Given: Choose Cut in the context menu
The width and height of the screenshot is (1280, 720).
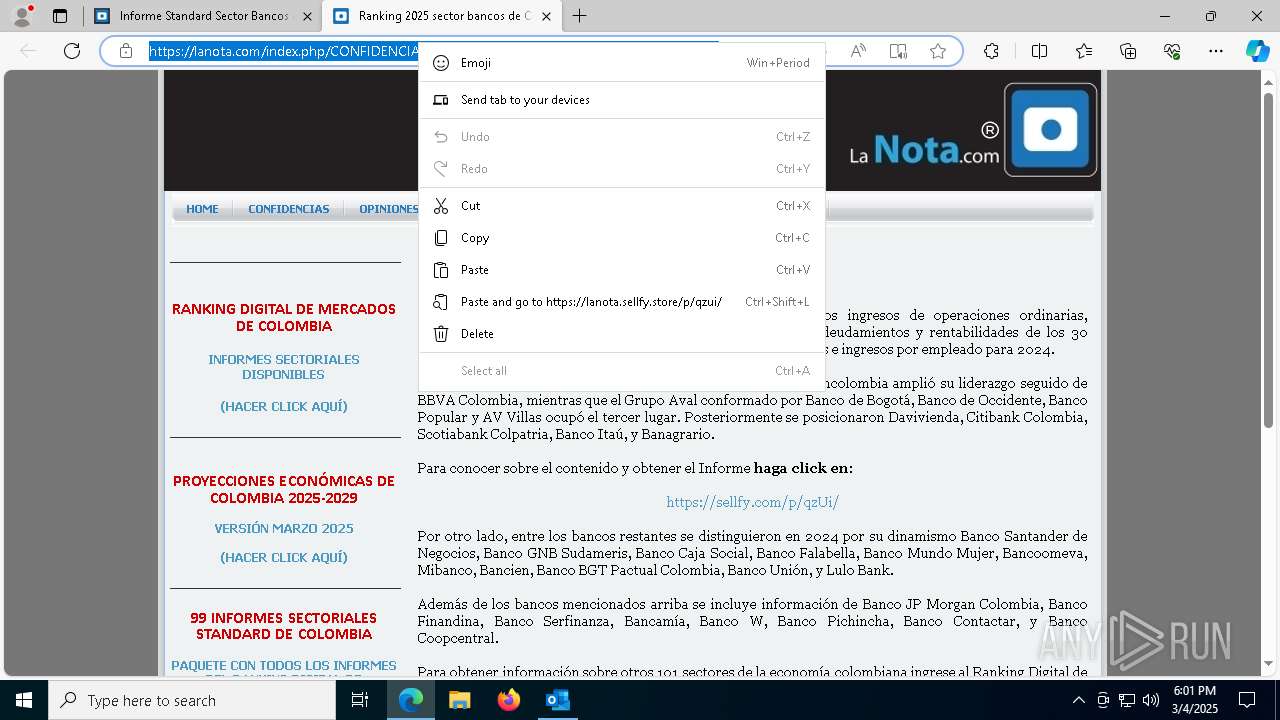Looking at the screenshot, I should point(621,206).
